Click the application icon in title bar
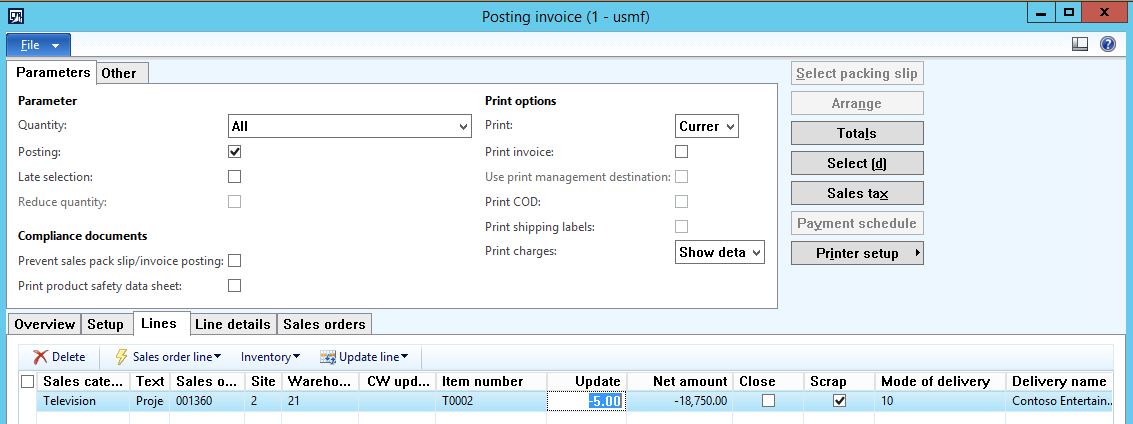This screenshot has width=1133, height=424. [x=15, y=15]
